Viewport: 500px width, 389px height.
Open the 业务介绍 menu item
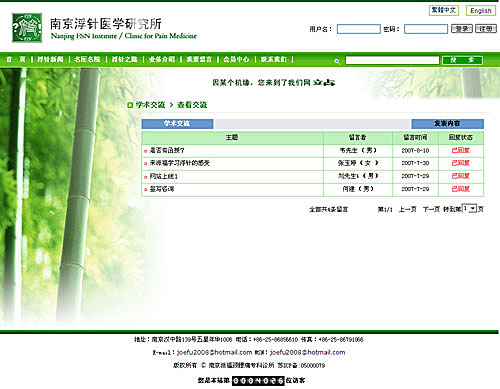coord(162,59)
